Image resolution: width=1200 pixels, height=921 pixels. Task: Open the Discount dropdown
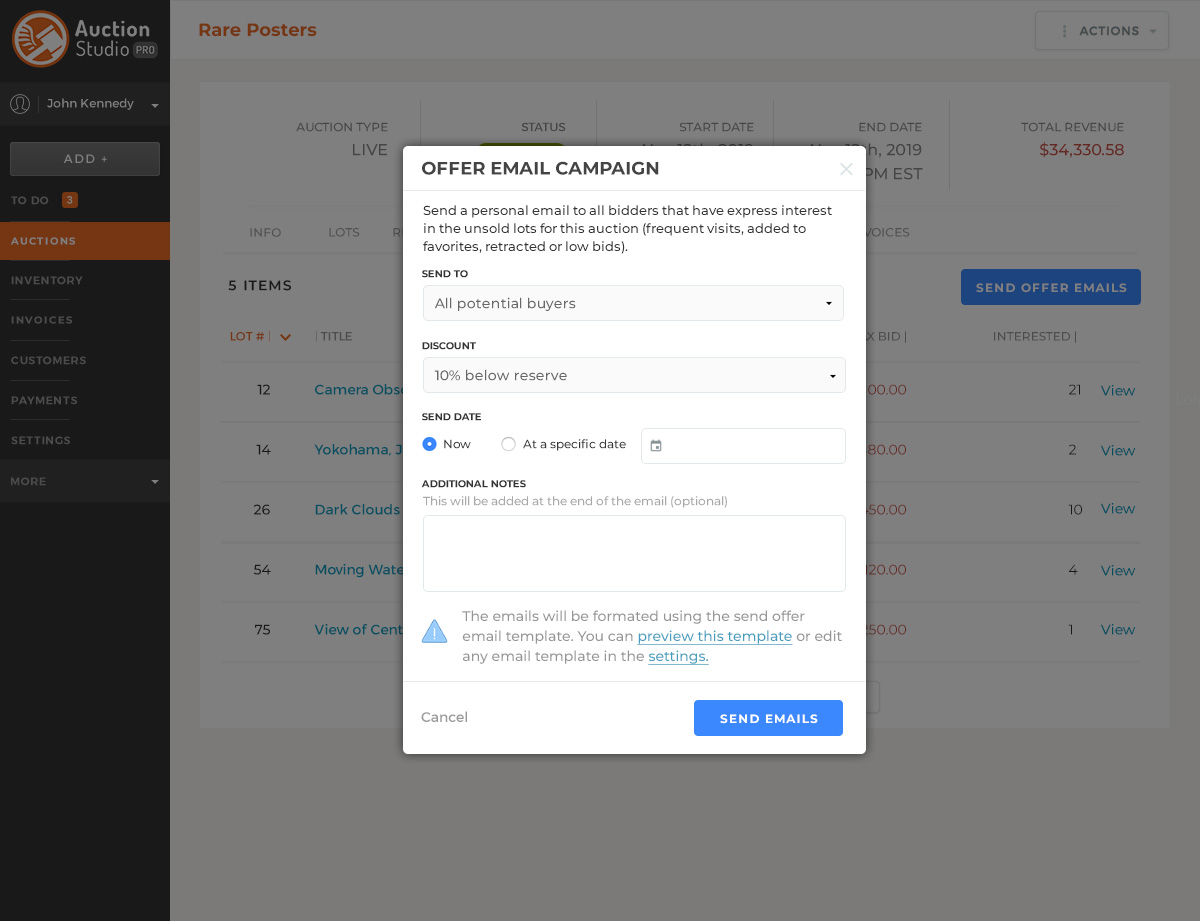(x=633, y=375)
